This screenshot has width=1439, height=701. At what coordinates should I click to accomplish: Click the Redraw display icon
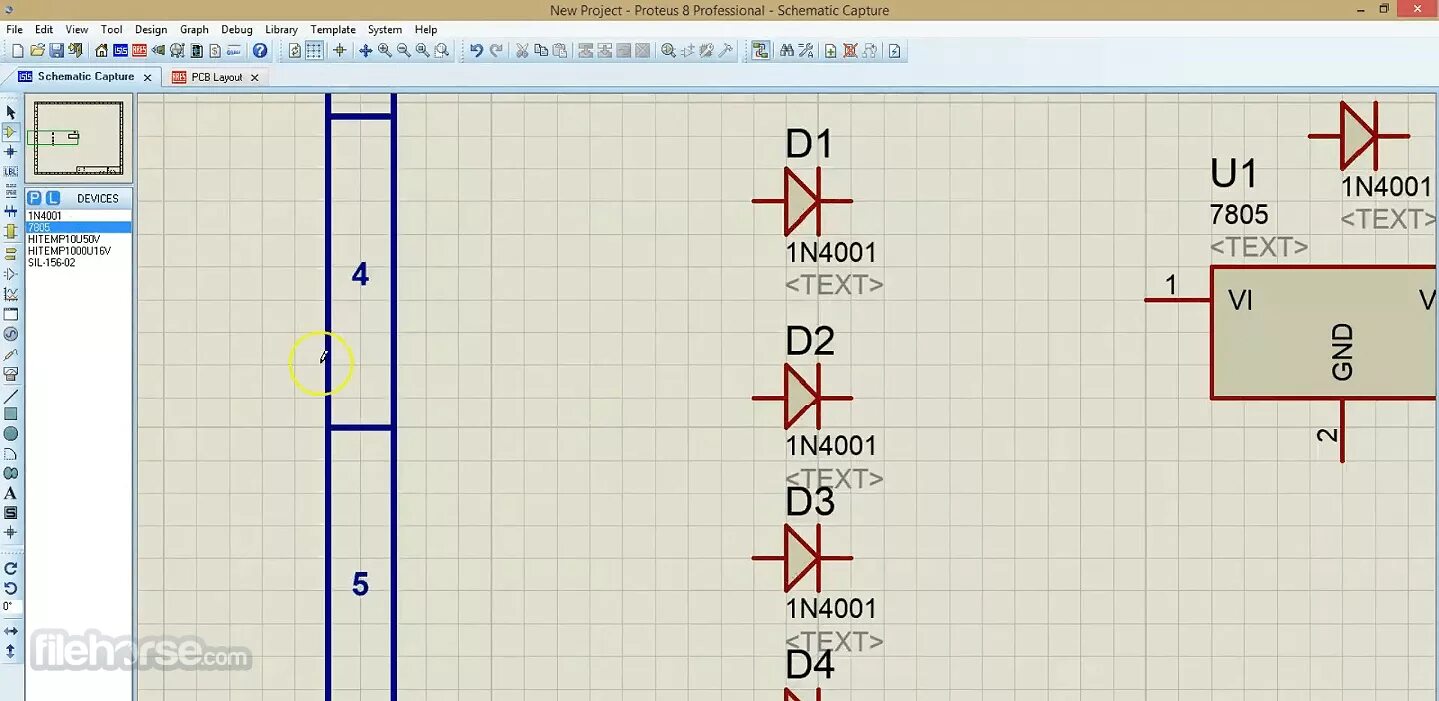click(x=294, y=51)
